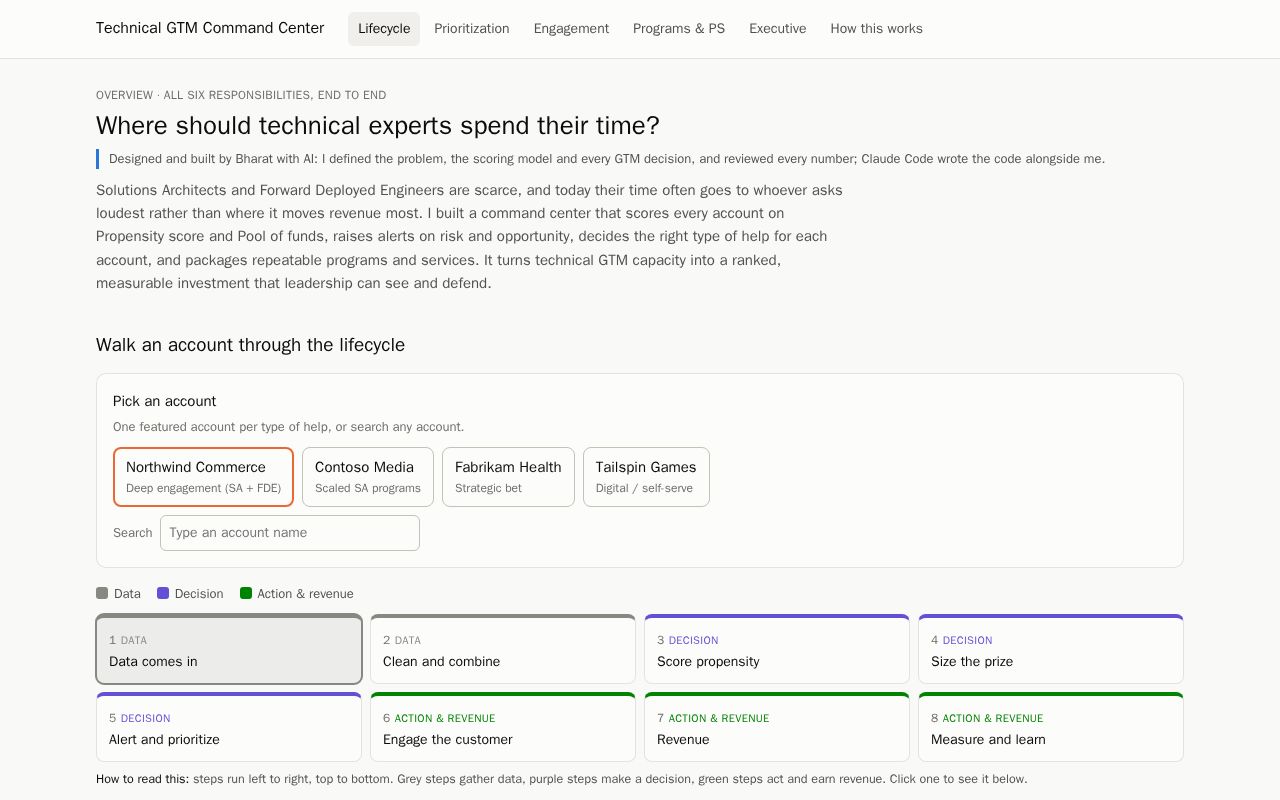
Task: Open the How this works tab
Action: pos(876,29)
